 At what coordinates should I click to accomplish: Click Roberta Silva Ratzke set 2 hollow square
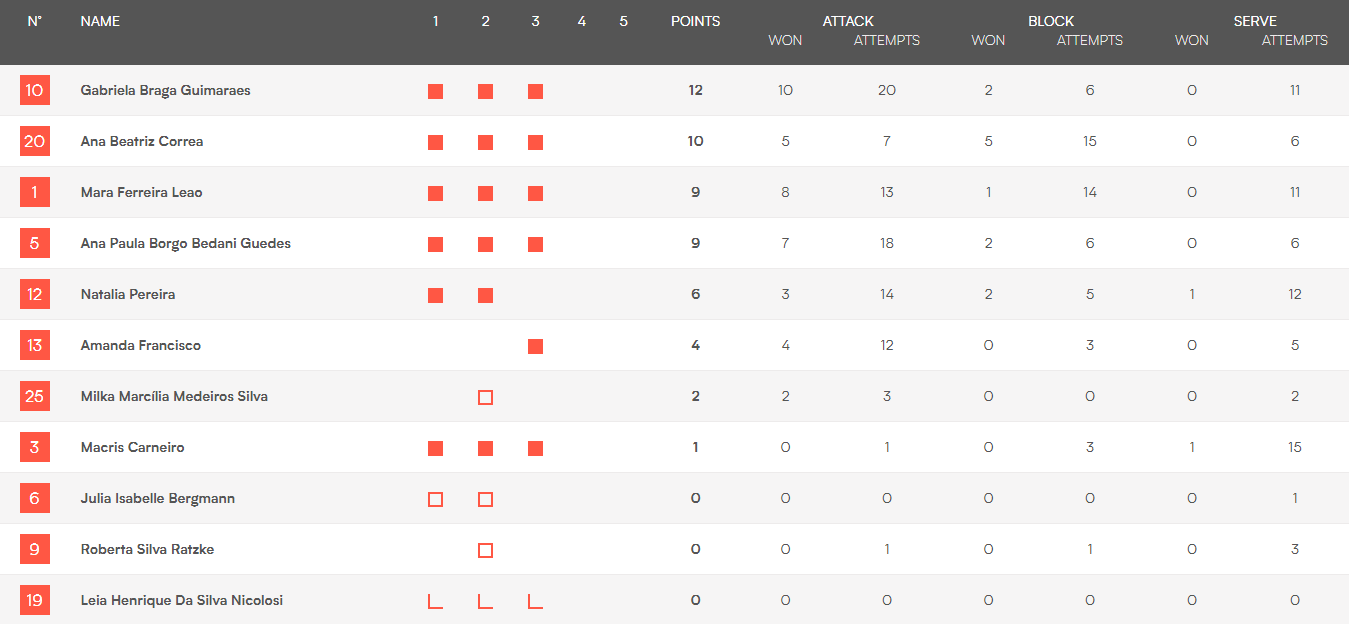(x=485, y=551)
